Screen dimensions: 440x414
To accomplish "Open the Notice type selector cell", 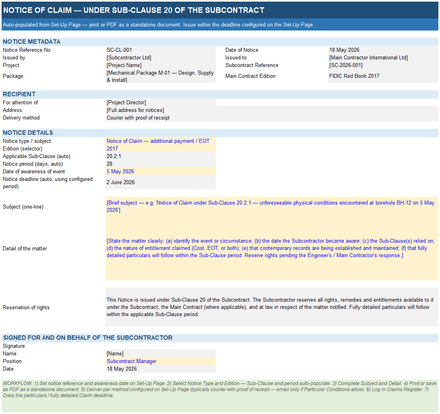I will 160,141.
